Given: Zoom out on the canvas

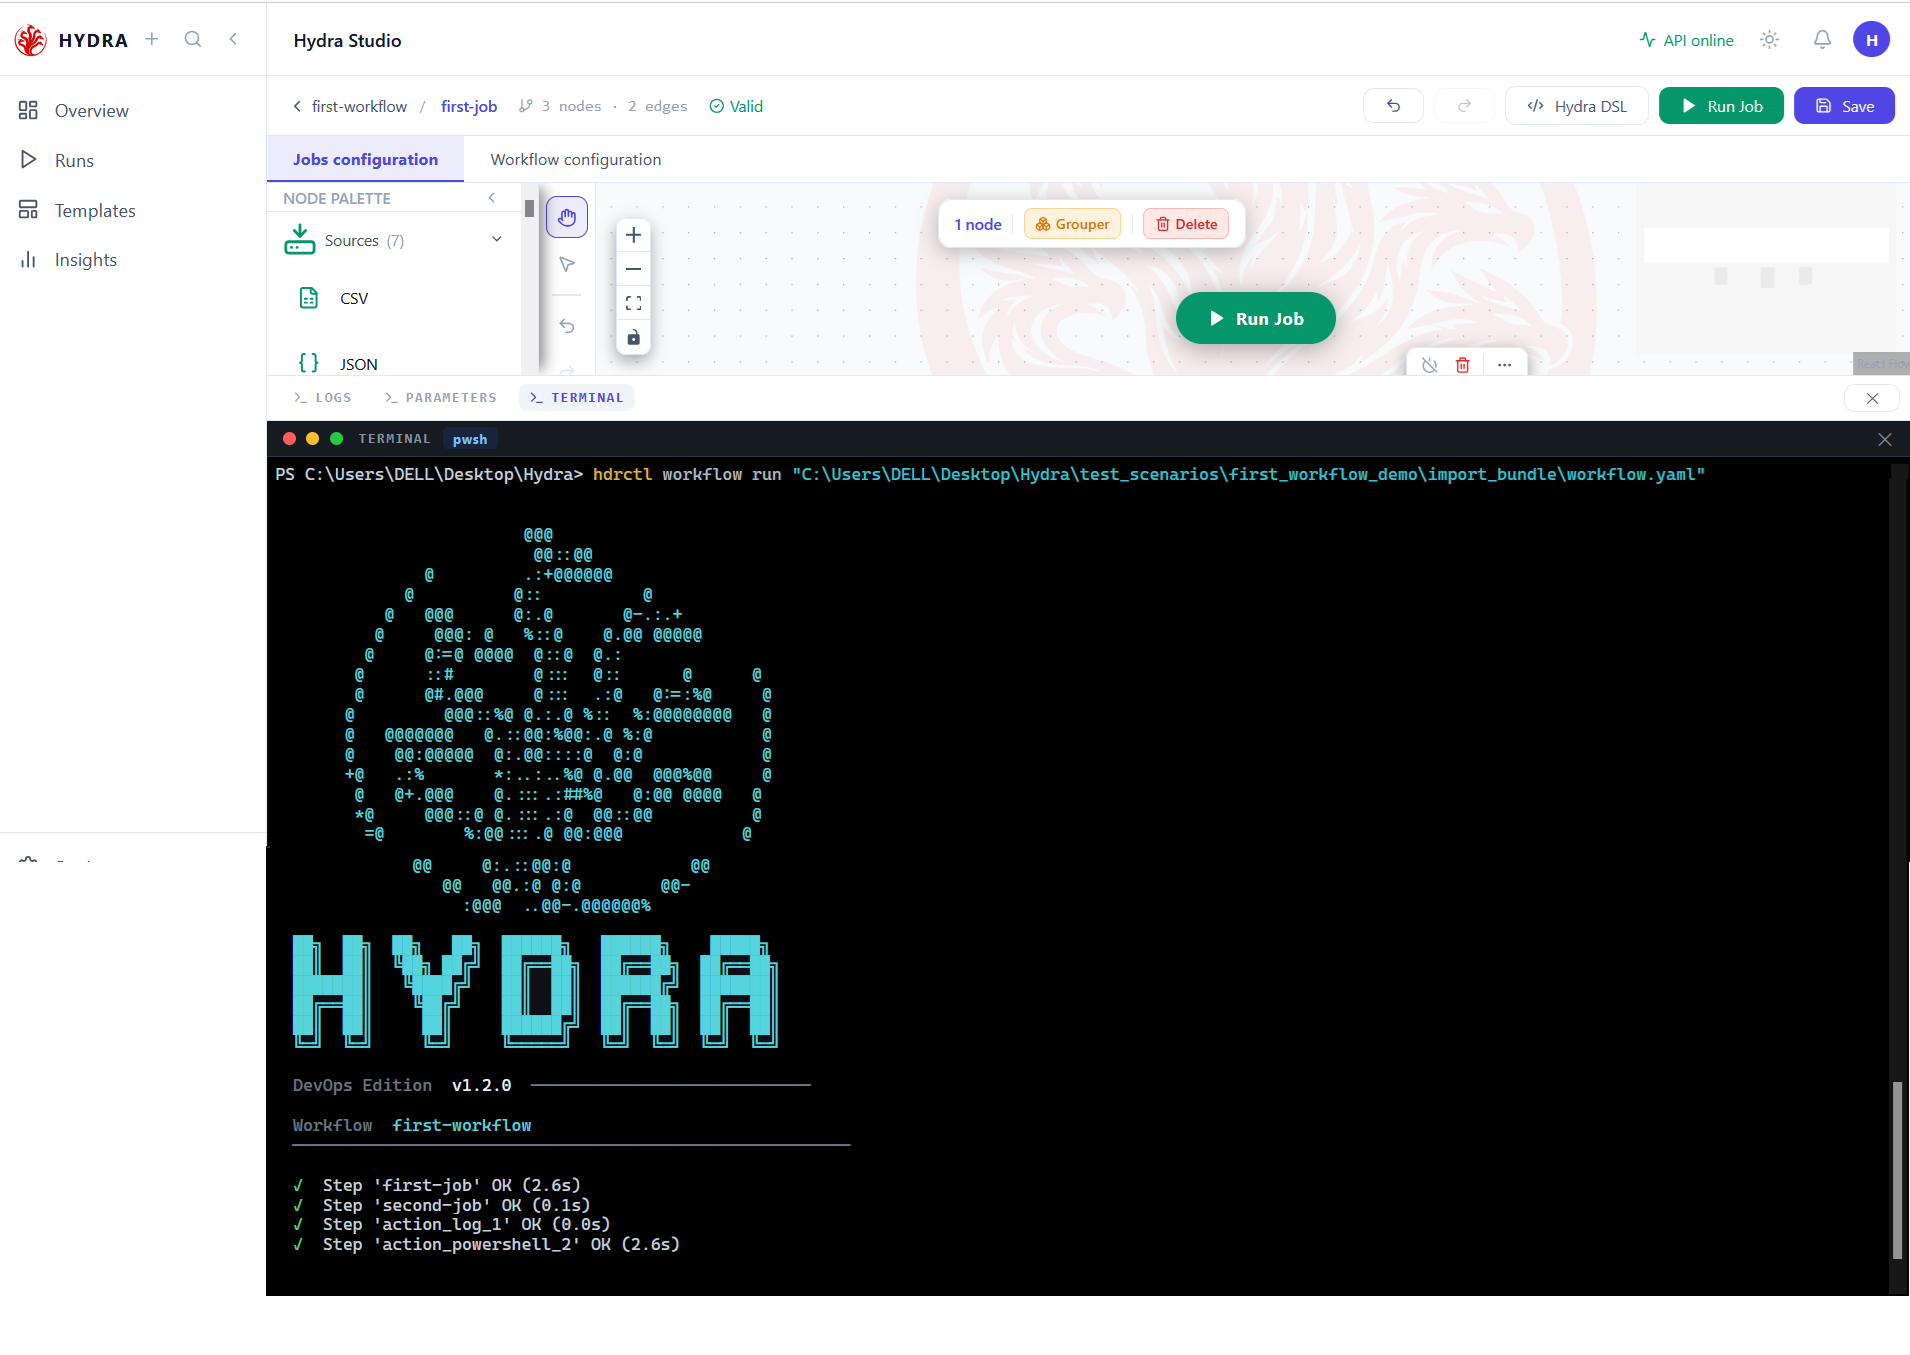Looking at the screenshot, I should click(x=633, y=269).
